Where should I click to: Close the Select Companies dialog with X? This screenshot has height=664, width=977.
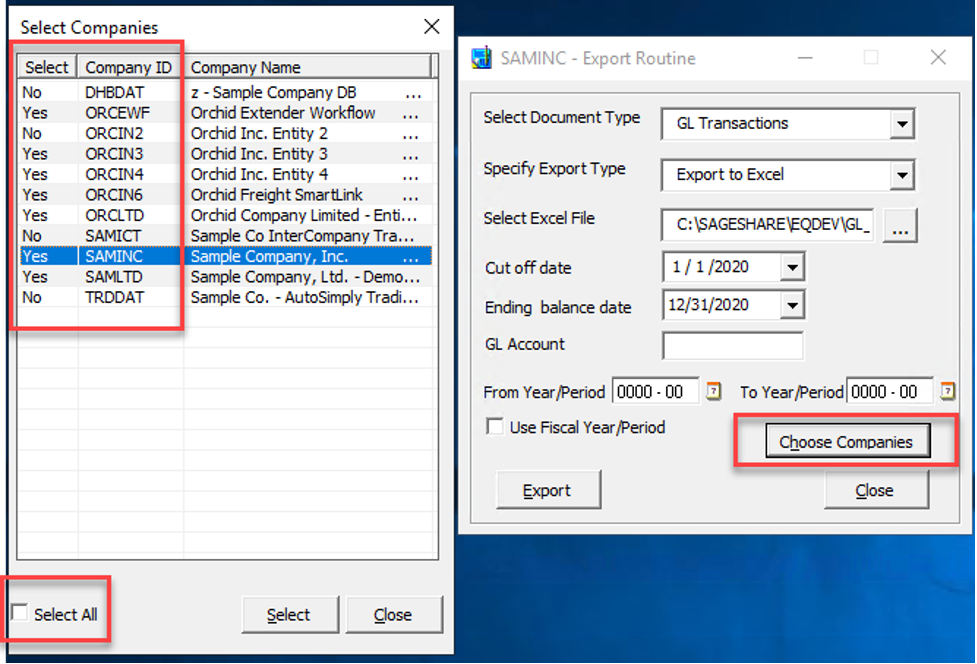click(431, 27)
